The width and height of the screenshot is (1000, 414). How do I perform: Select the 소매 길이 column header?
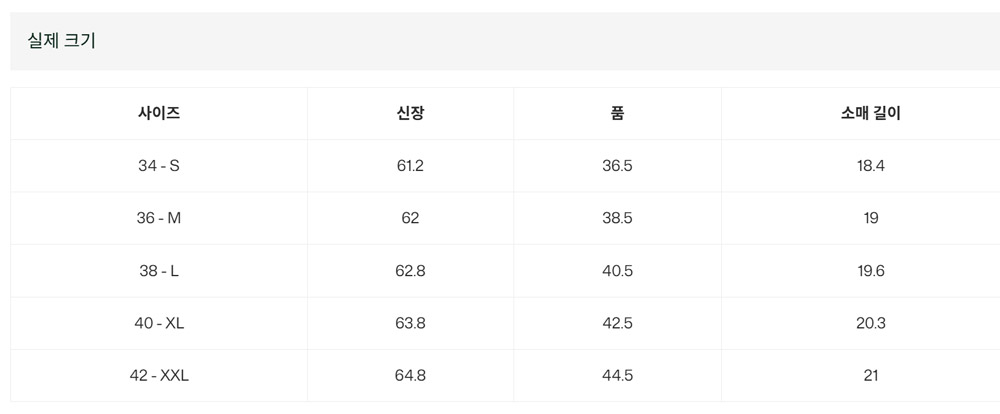[x=871, y=114]
